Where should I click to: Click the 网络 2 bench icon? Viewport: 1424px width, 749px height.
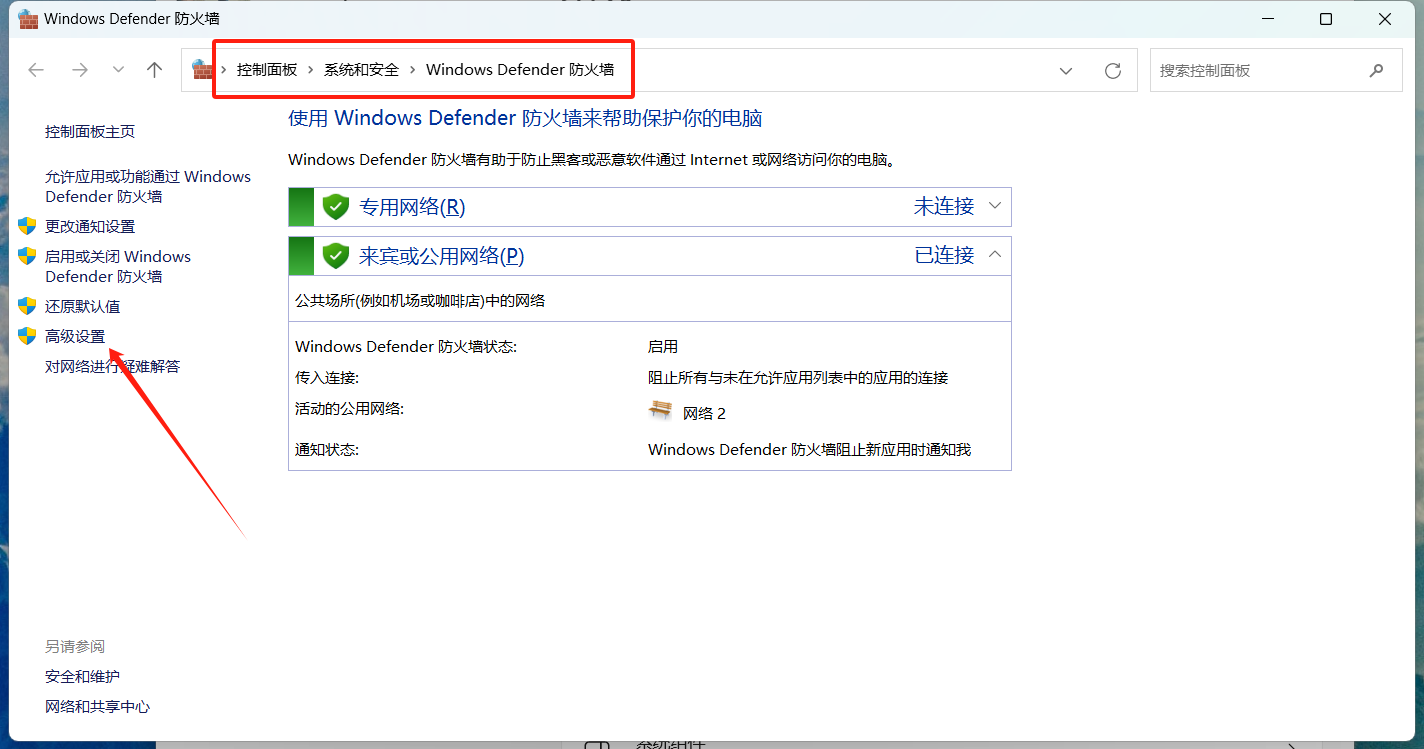click(x=660, y=410)
